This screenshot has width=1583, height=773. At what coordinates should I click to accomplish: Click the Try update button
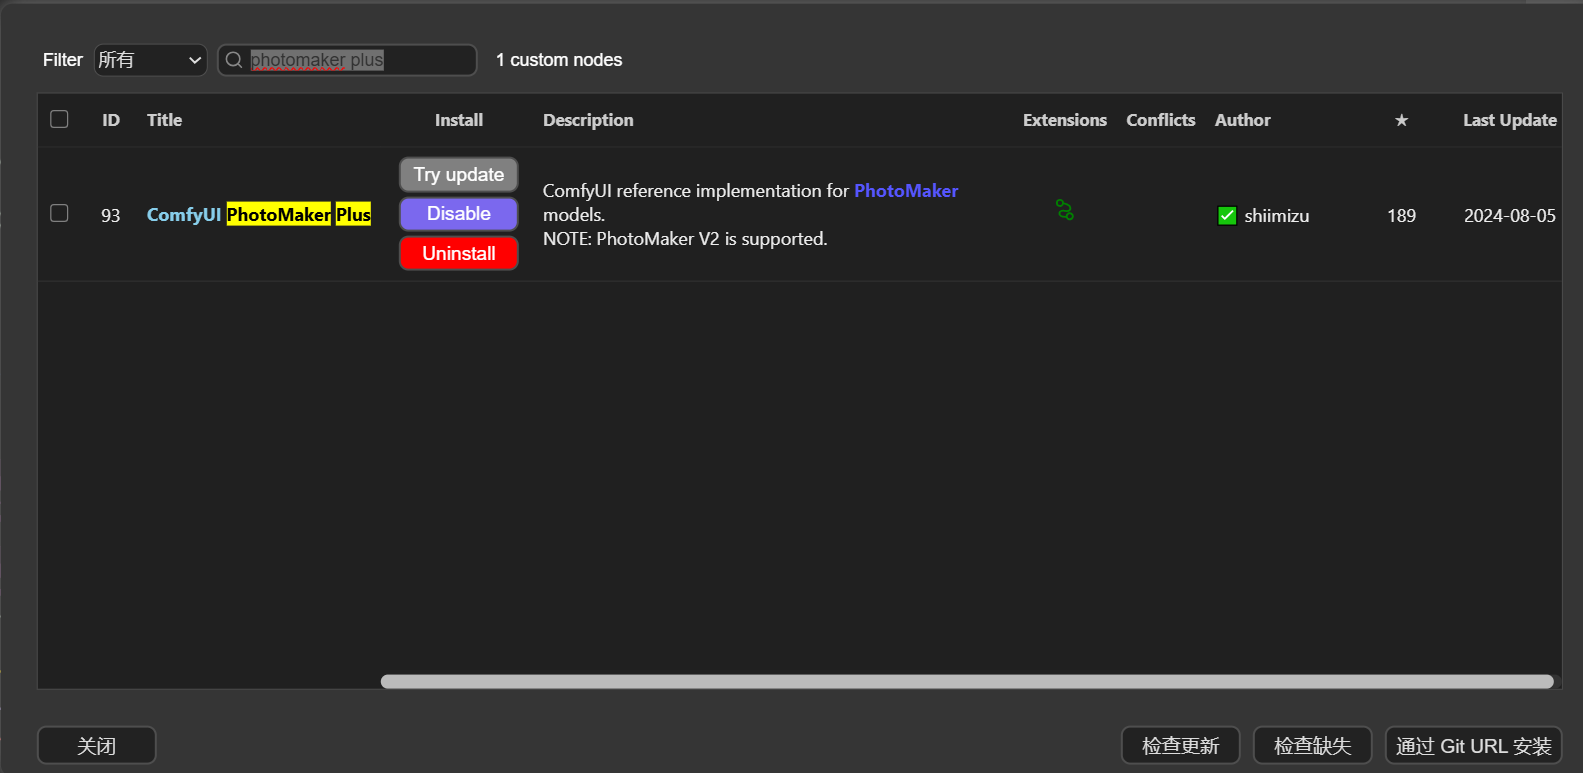459,175
